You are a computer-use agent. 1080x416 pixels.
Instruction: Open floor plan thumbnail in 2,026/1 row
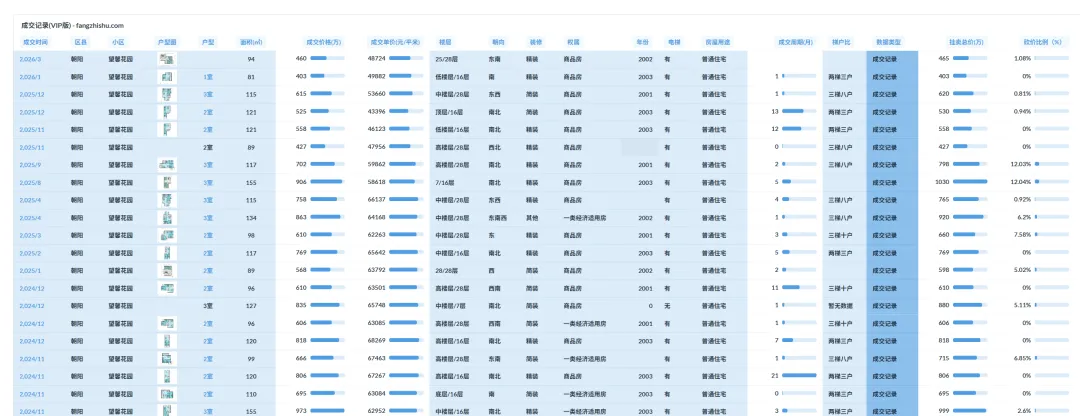pos(167,76)
